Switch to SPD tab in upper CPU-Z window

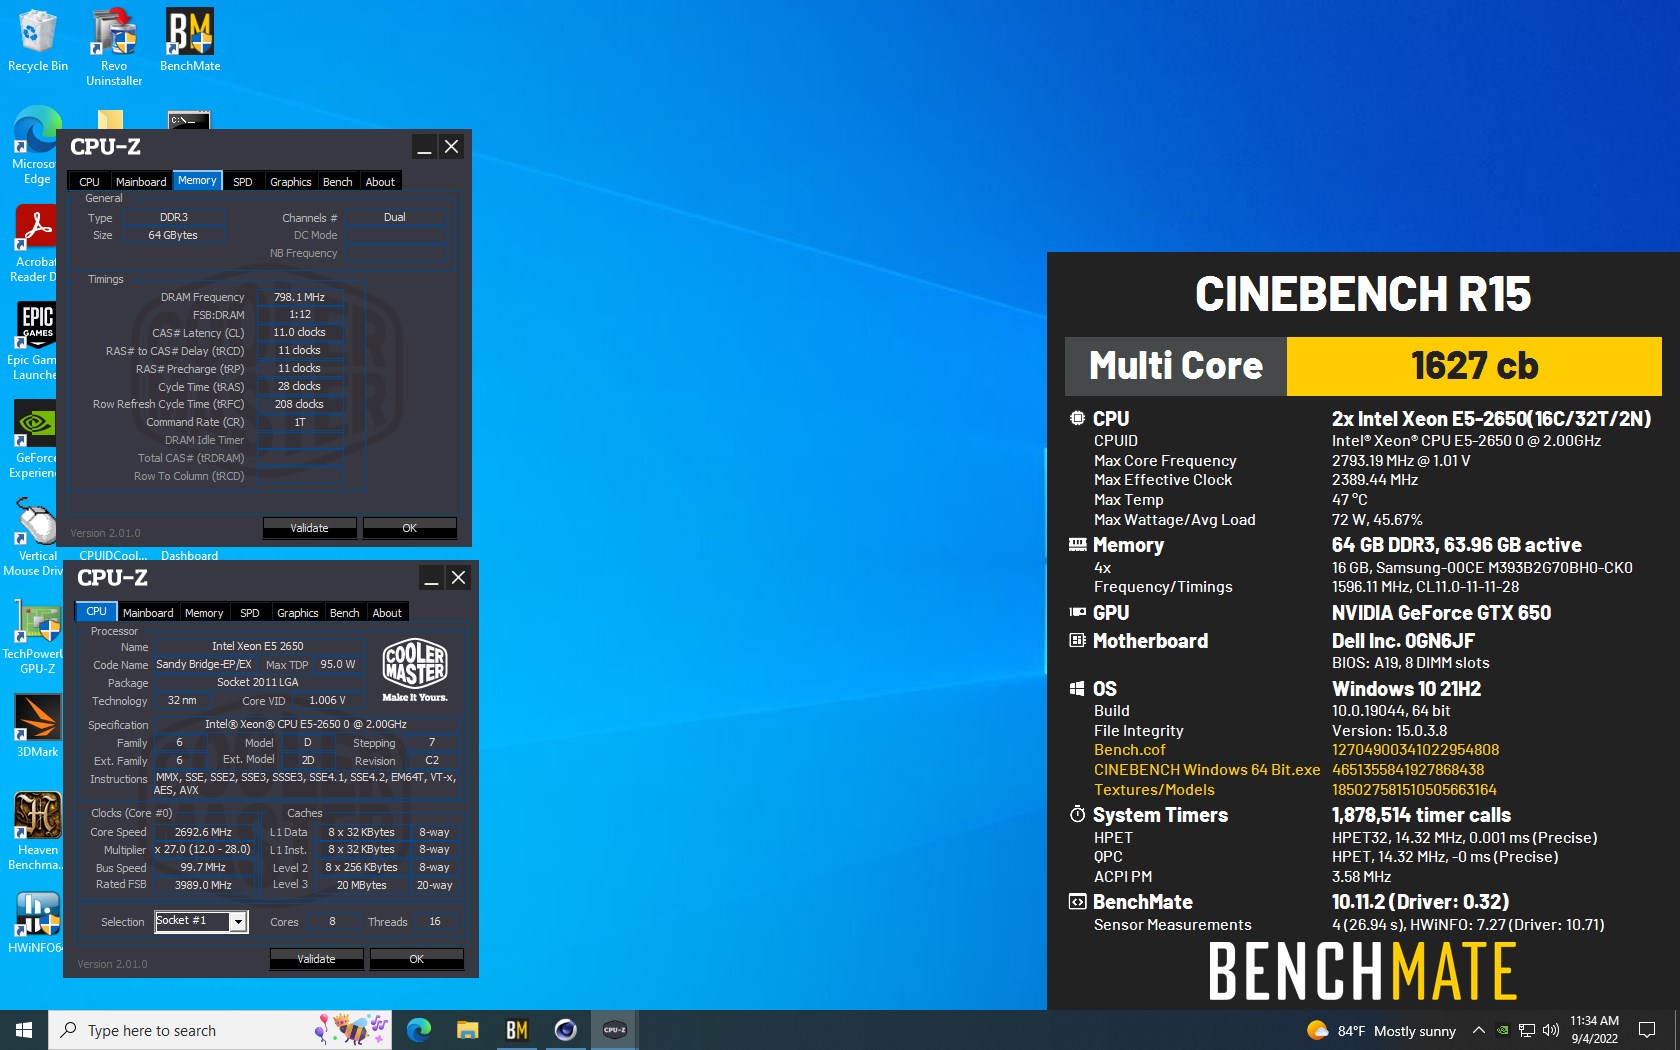coord(243,182)
